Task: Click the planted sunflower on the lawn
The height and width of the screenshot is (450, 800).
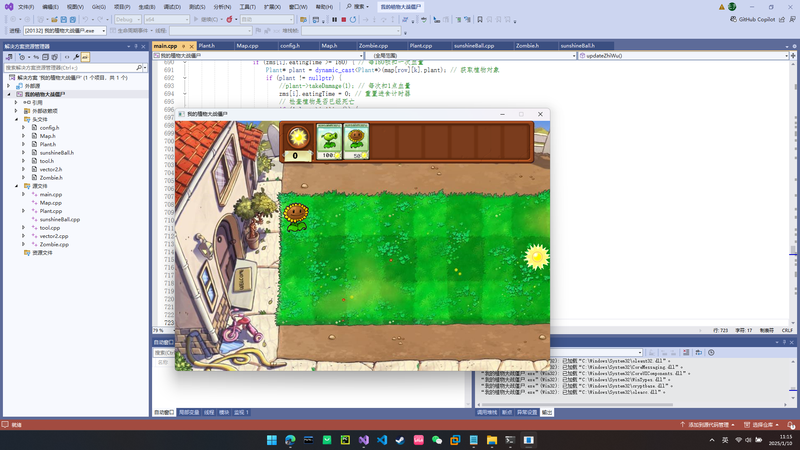Action: 295,216
